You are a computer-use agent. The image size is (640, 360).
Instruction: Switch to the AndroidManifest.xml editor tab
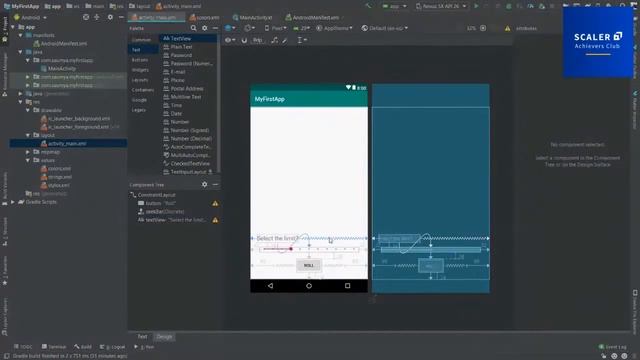tap(313, 17)
